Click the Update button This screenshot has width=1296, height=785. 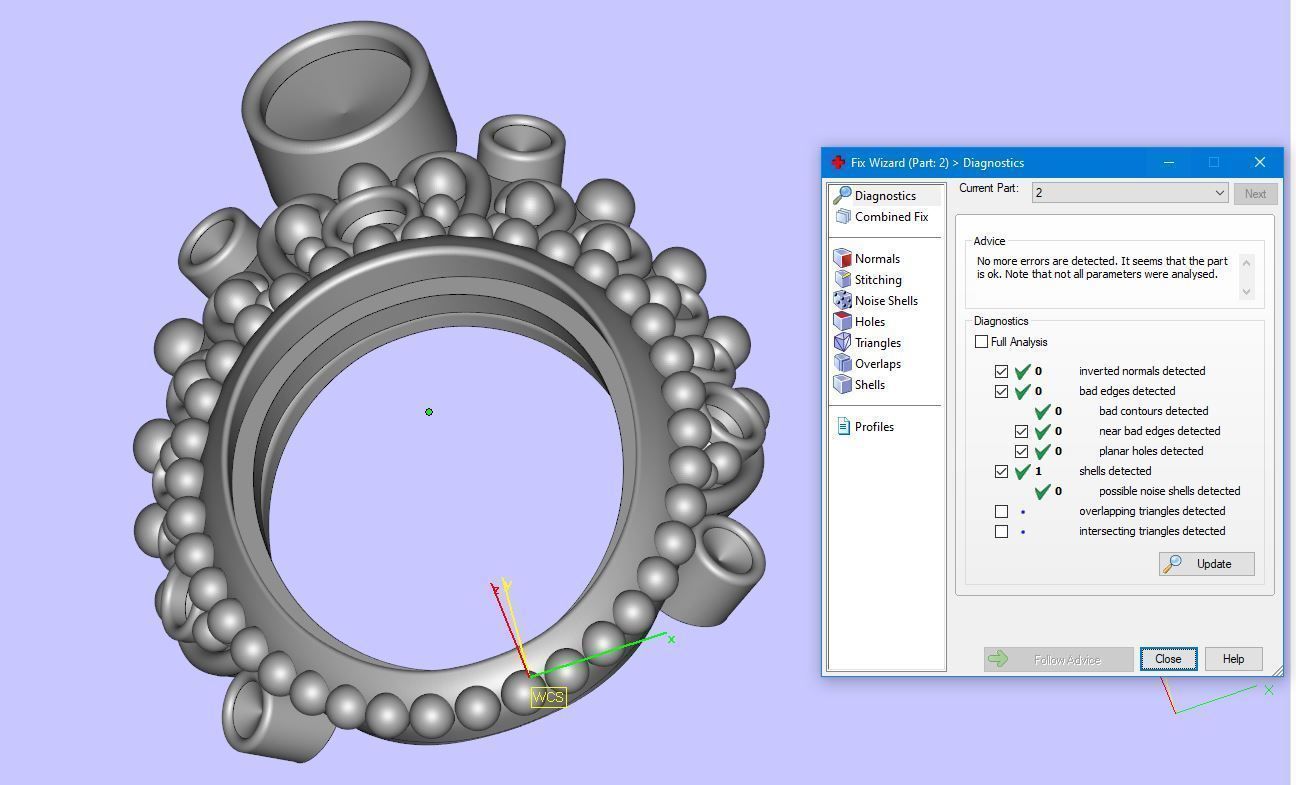1206,564
